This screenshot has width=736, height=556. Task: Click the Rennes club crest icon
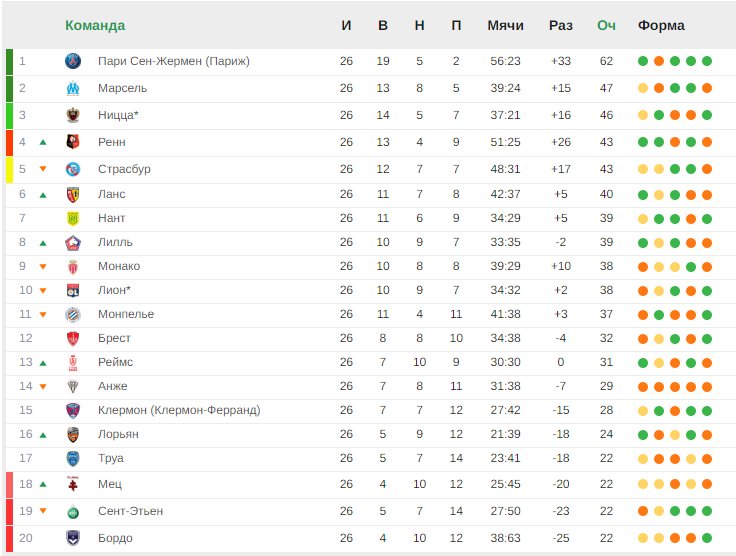[x=73, y=142]
